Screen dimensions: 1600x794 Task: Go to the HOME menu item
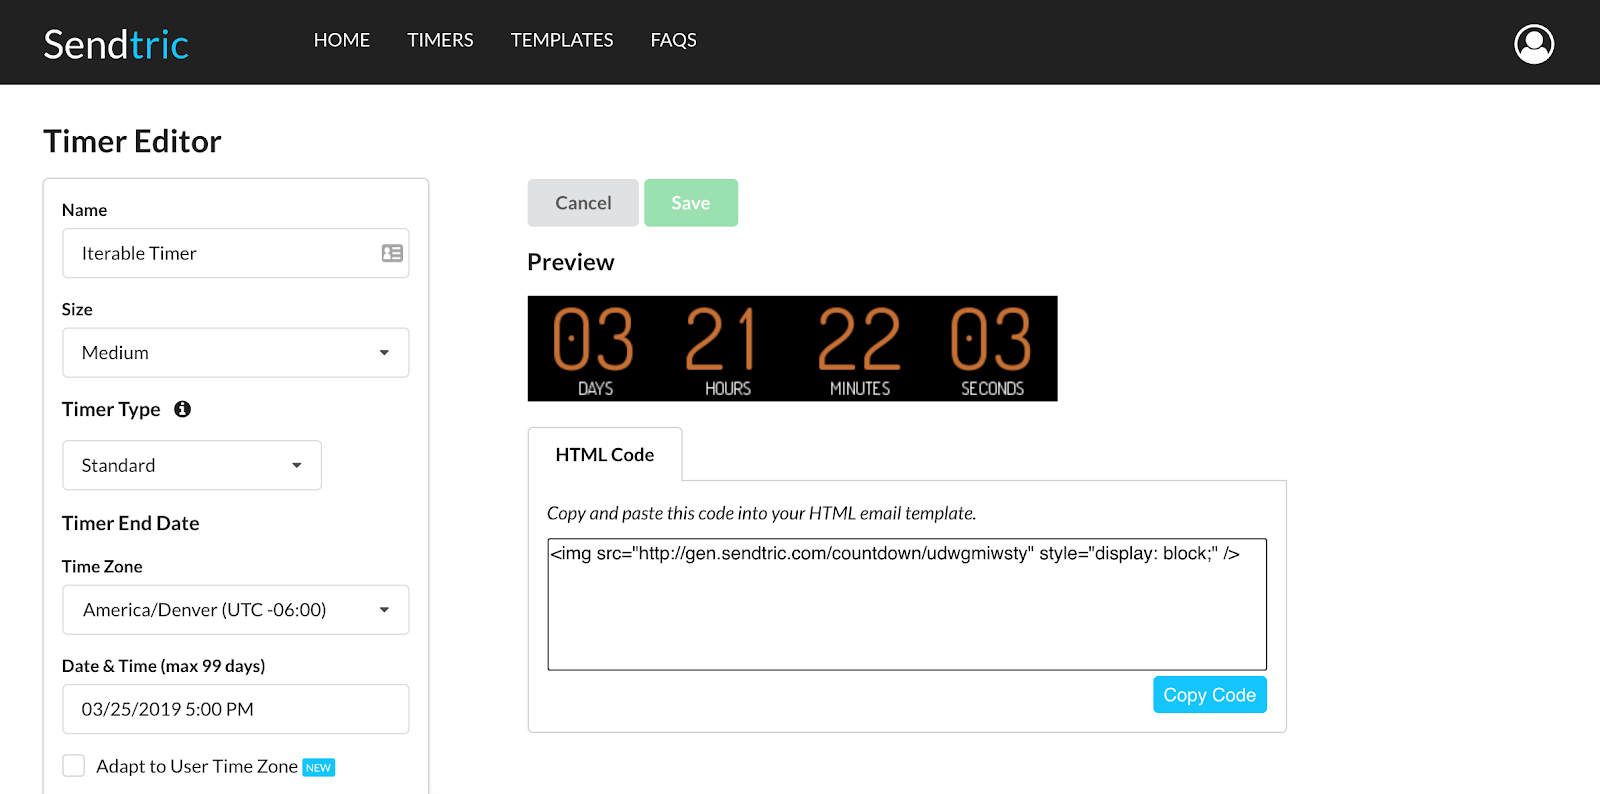tap(342, 40)
